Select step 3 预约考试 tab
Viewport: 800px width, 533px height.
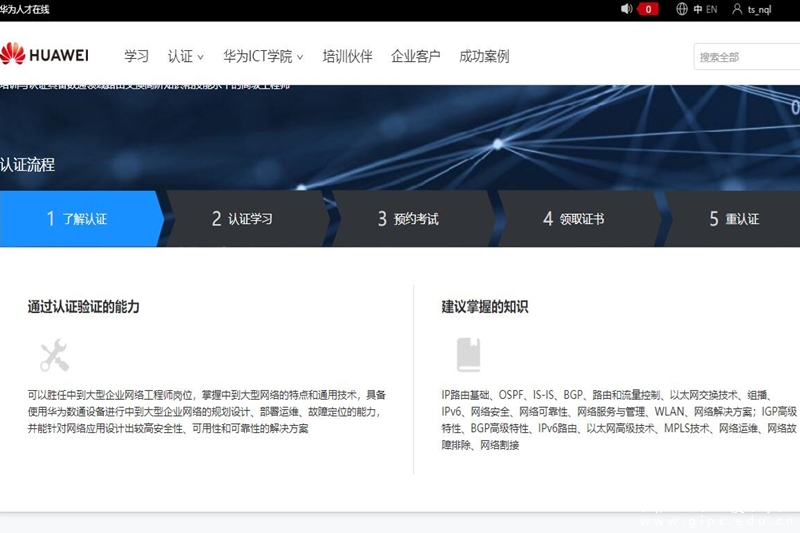409,219
